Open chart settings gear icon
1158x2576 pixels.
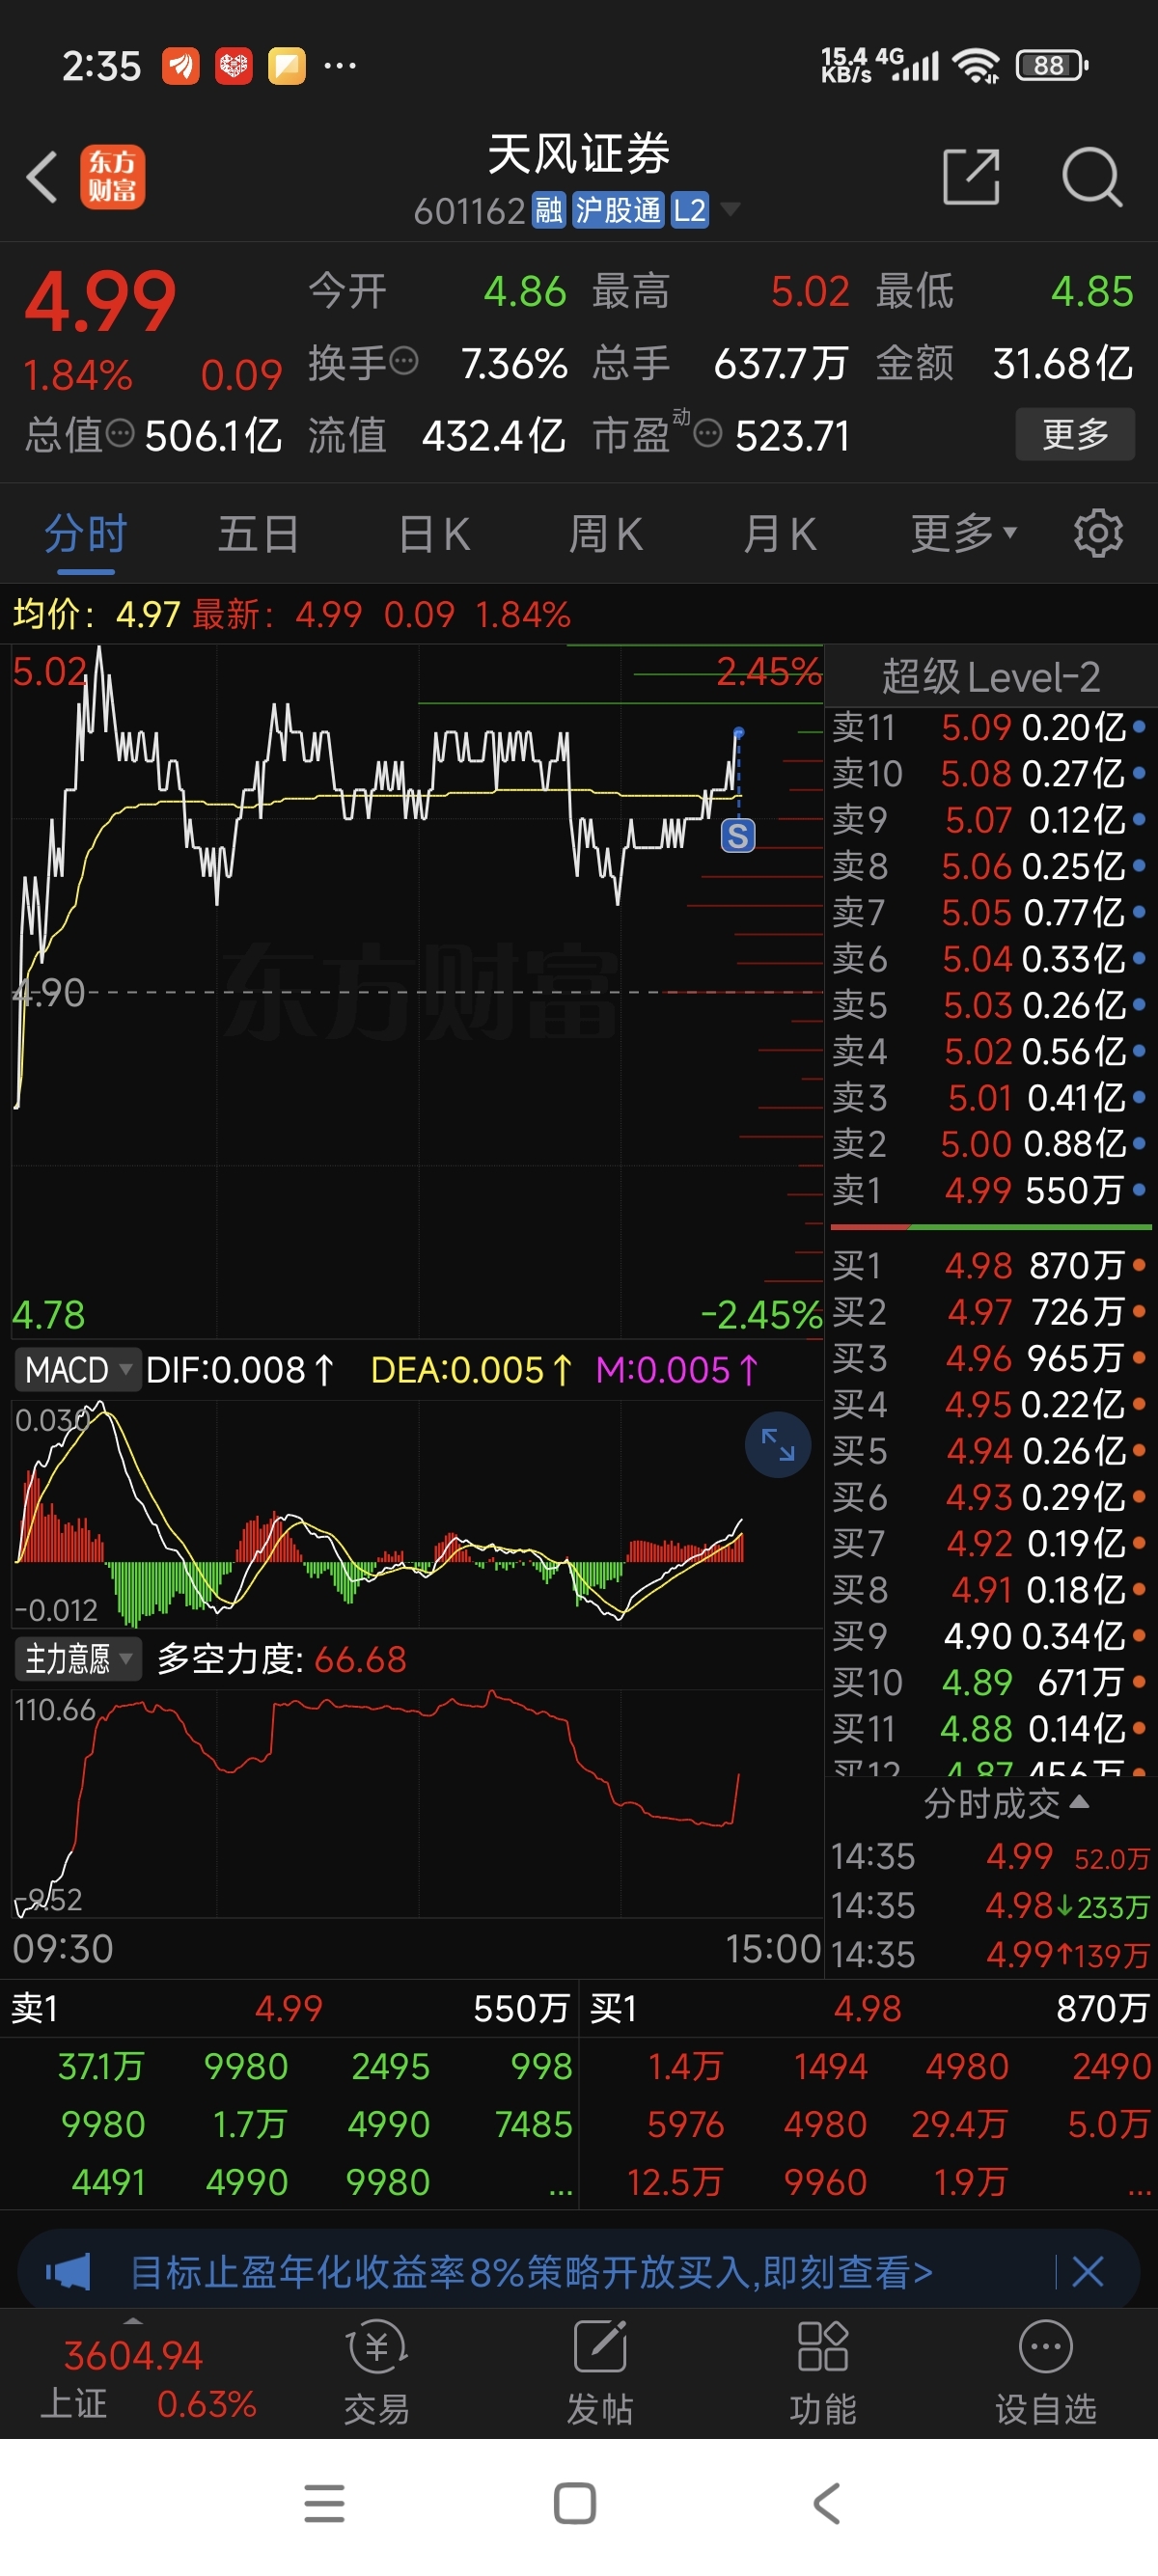(1098, 533)
